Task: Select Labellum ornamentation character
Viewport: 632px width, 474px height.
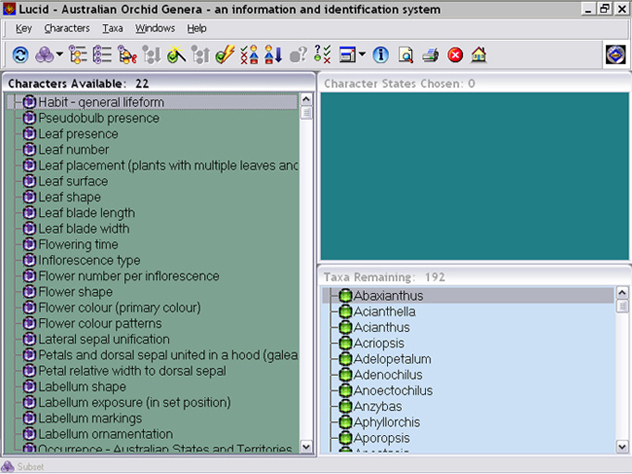Action: tap(106, 434)
